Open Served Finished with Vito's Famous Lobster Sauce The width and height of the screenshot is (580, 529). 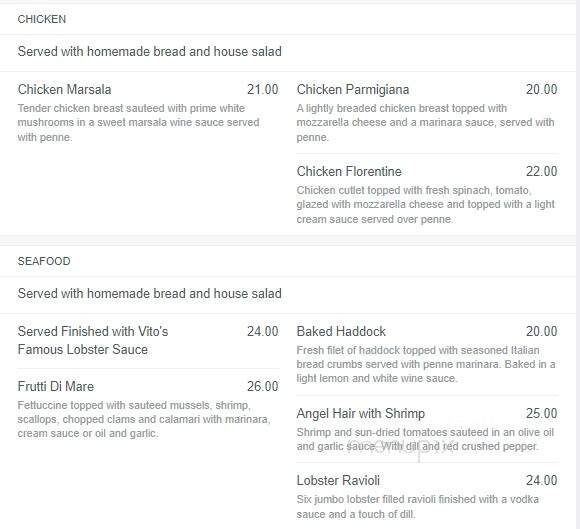coord(93,340)
